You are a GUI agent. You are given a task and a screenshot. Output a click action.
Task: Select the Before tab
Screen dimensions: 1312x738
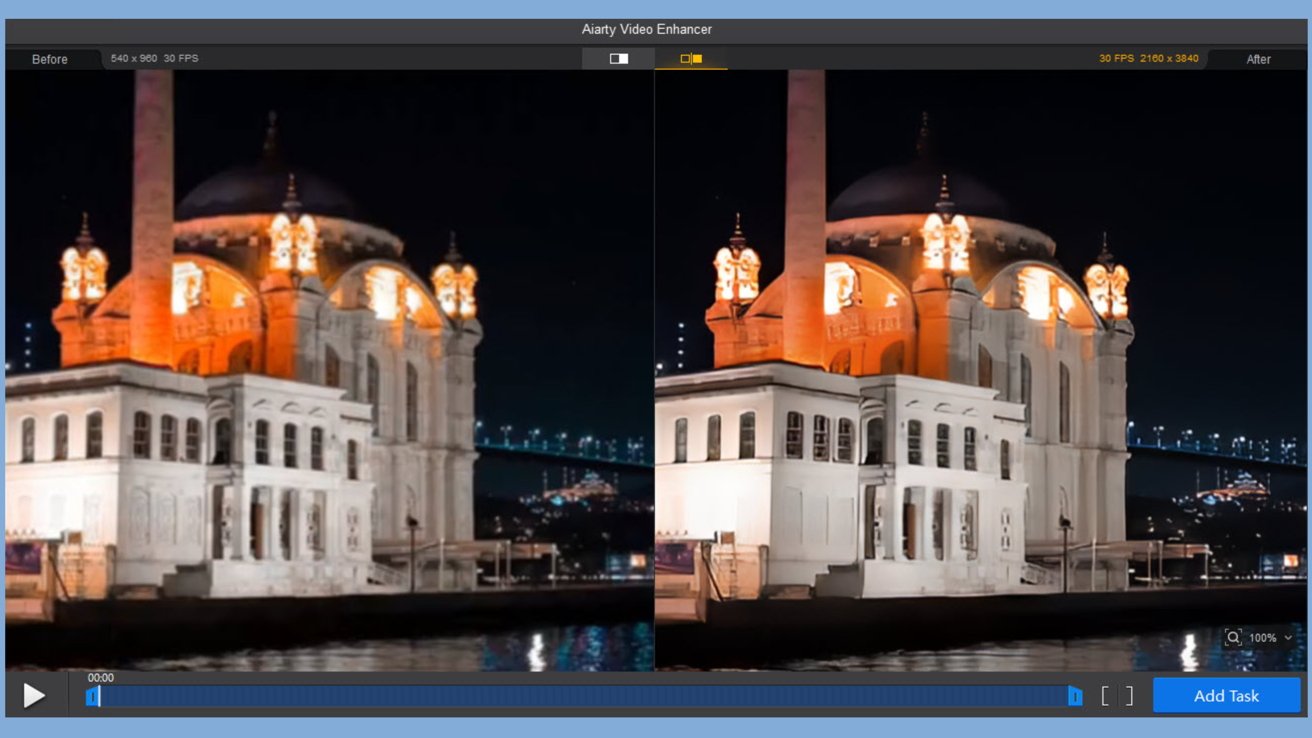pyautogui.click(x=50, y=59)
